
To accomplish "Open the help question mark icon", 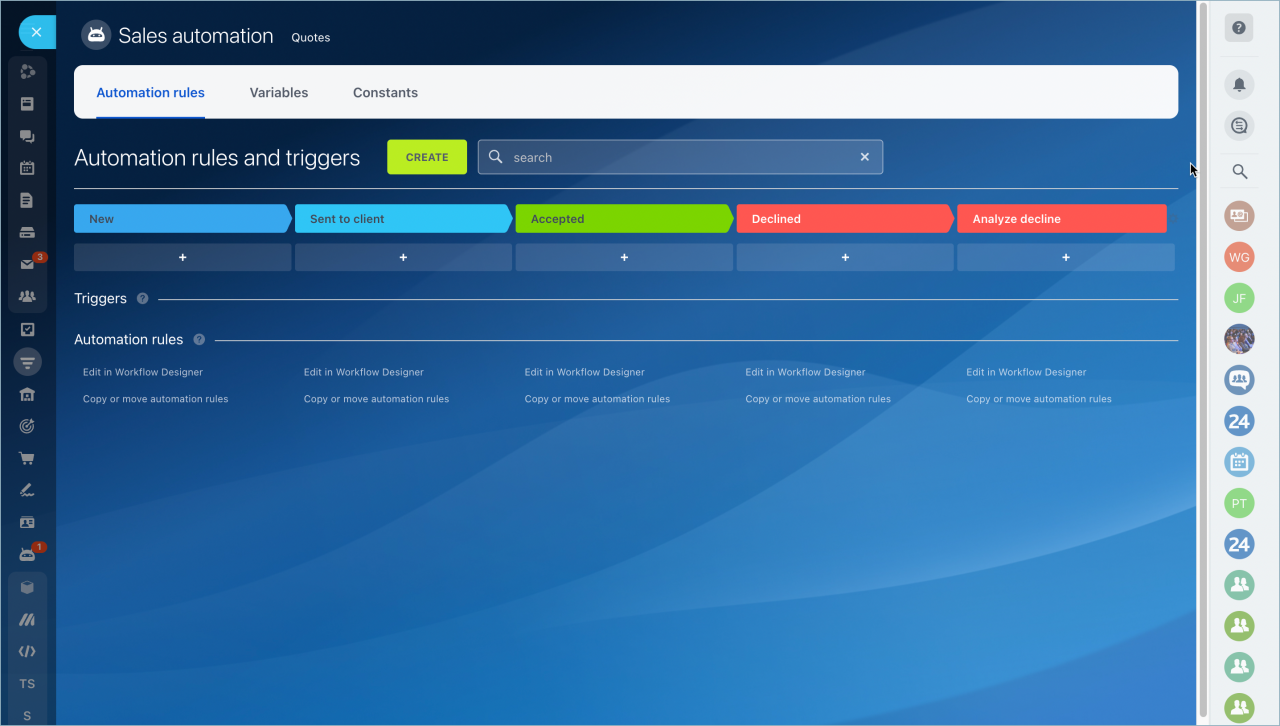I will [1239, 28].
